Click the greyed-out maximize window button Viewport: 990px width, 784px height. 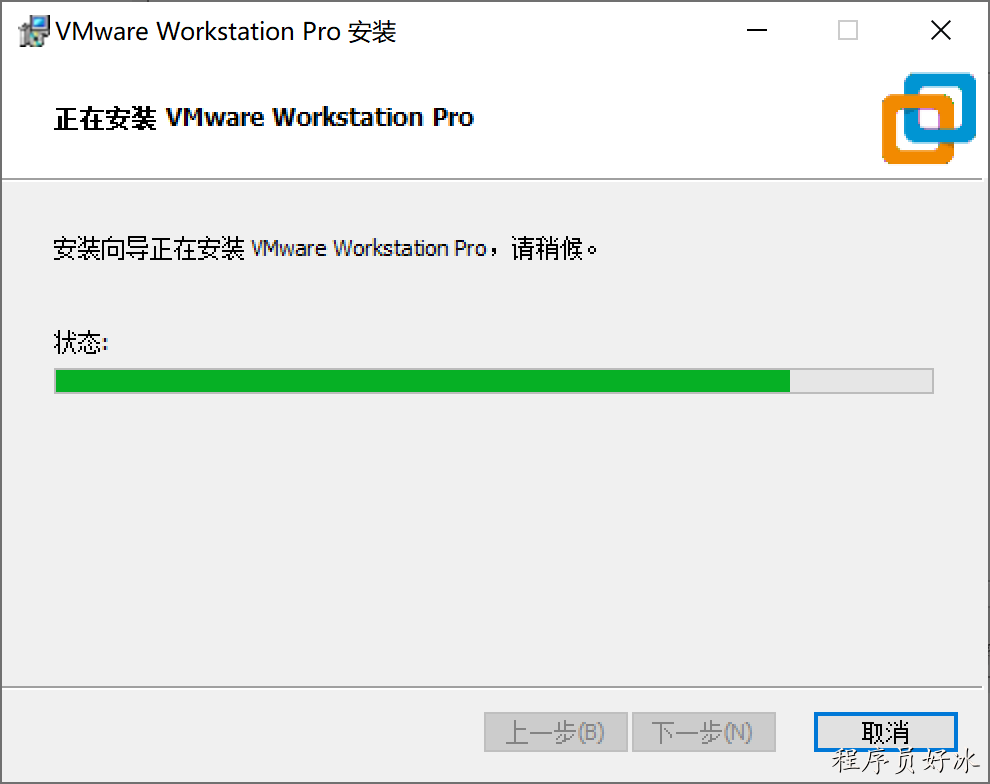coord(847,30)
